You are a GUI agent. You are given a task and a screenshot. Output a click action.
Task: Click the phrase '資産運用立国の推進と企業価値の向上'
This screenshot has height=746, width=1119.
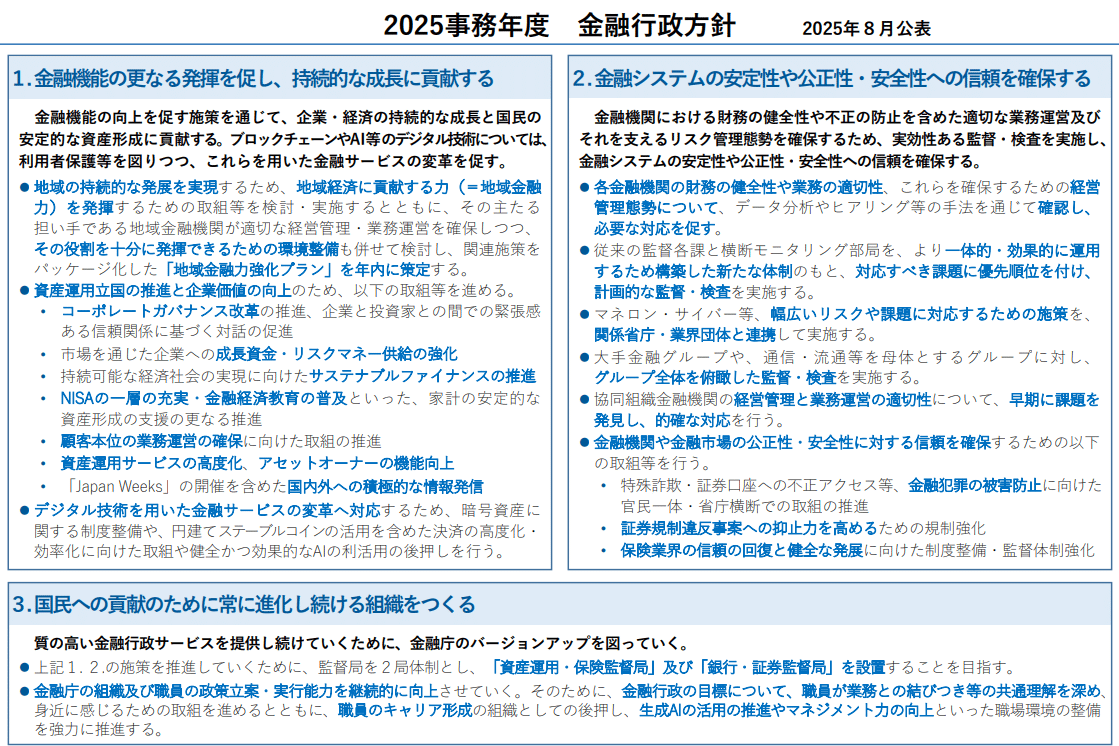[x=163, y=291]
